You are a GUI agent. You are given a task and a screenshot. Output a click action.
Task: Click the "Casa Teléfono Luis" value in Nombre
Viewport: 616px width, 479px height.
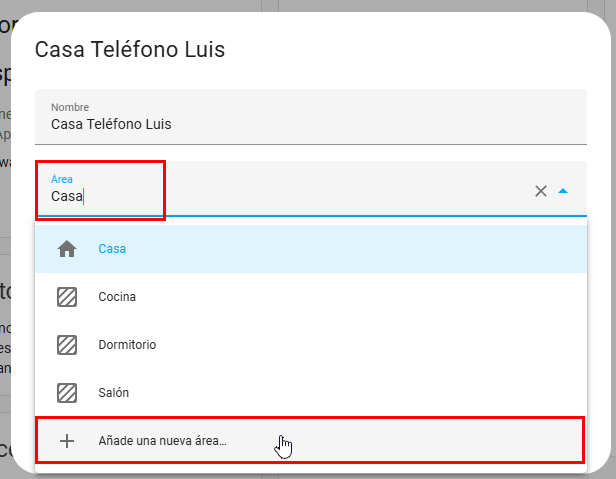111,125
